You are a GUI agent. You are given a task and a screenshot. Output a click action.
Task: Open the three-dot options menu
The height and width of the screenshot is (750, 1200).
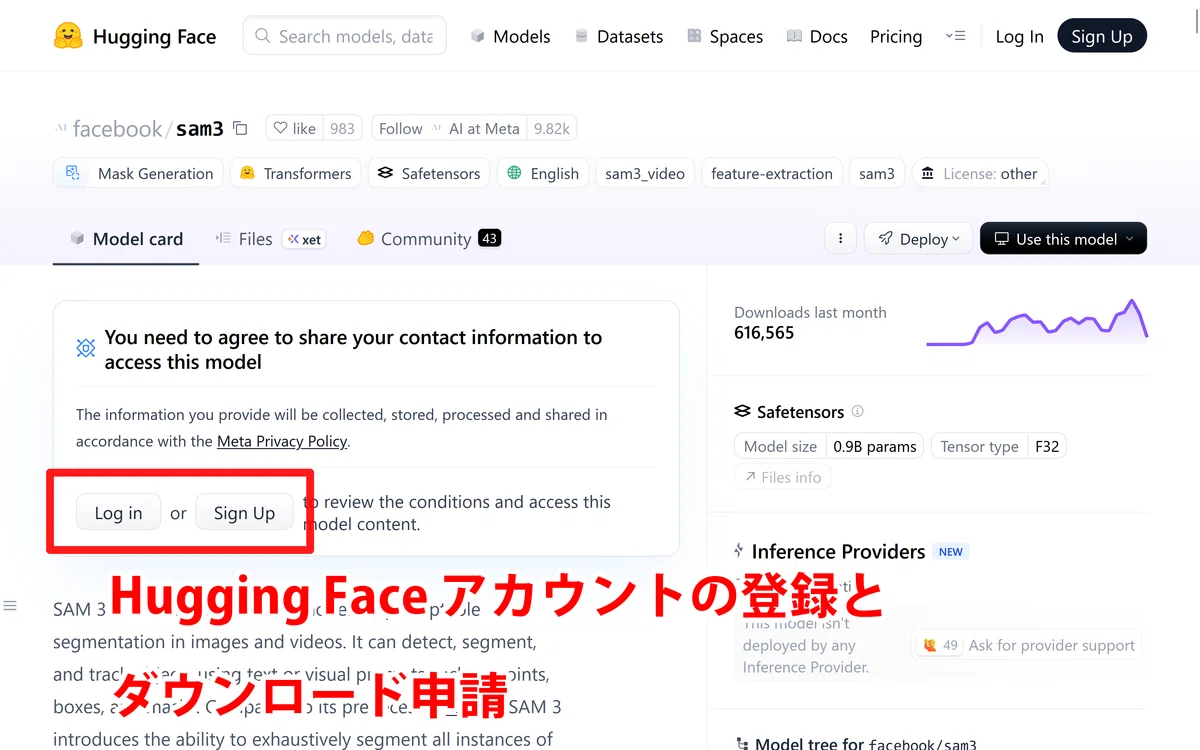pyautogui.click(x=840, y=239)
